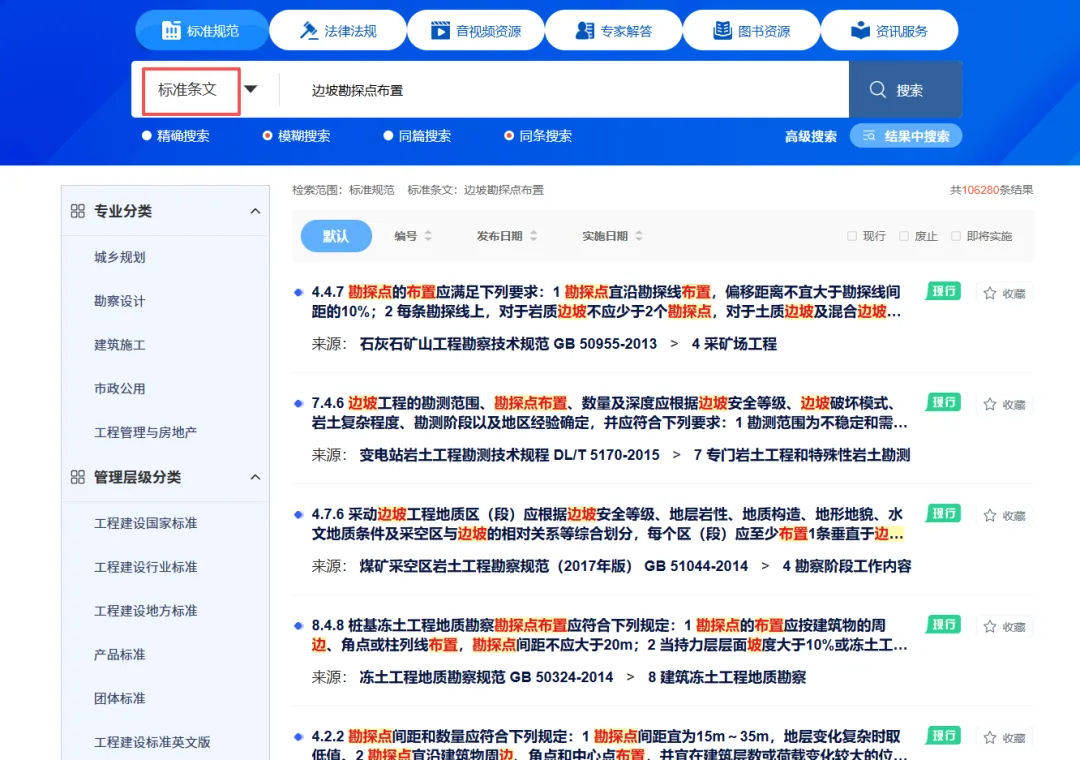Click chapter link 4 采矿场工程

734,344
